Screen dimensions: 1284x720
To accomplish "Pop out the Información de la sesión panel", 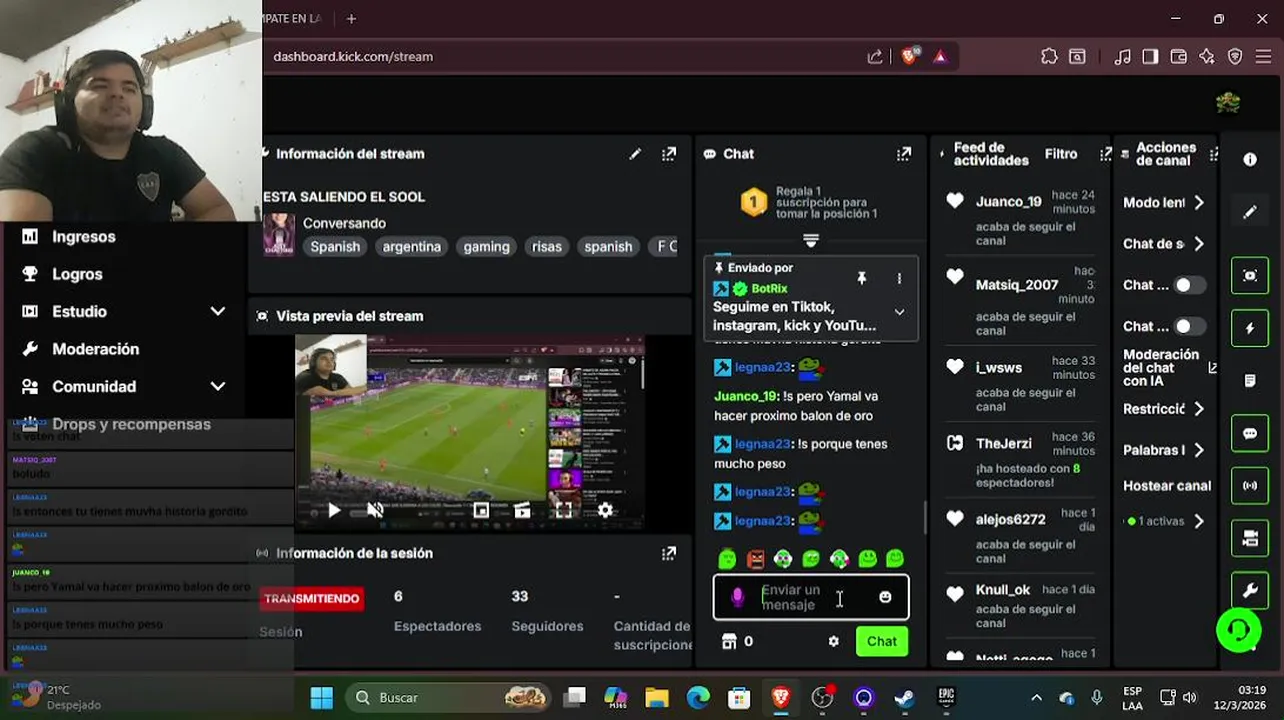I will (x=669, y=553).
